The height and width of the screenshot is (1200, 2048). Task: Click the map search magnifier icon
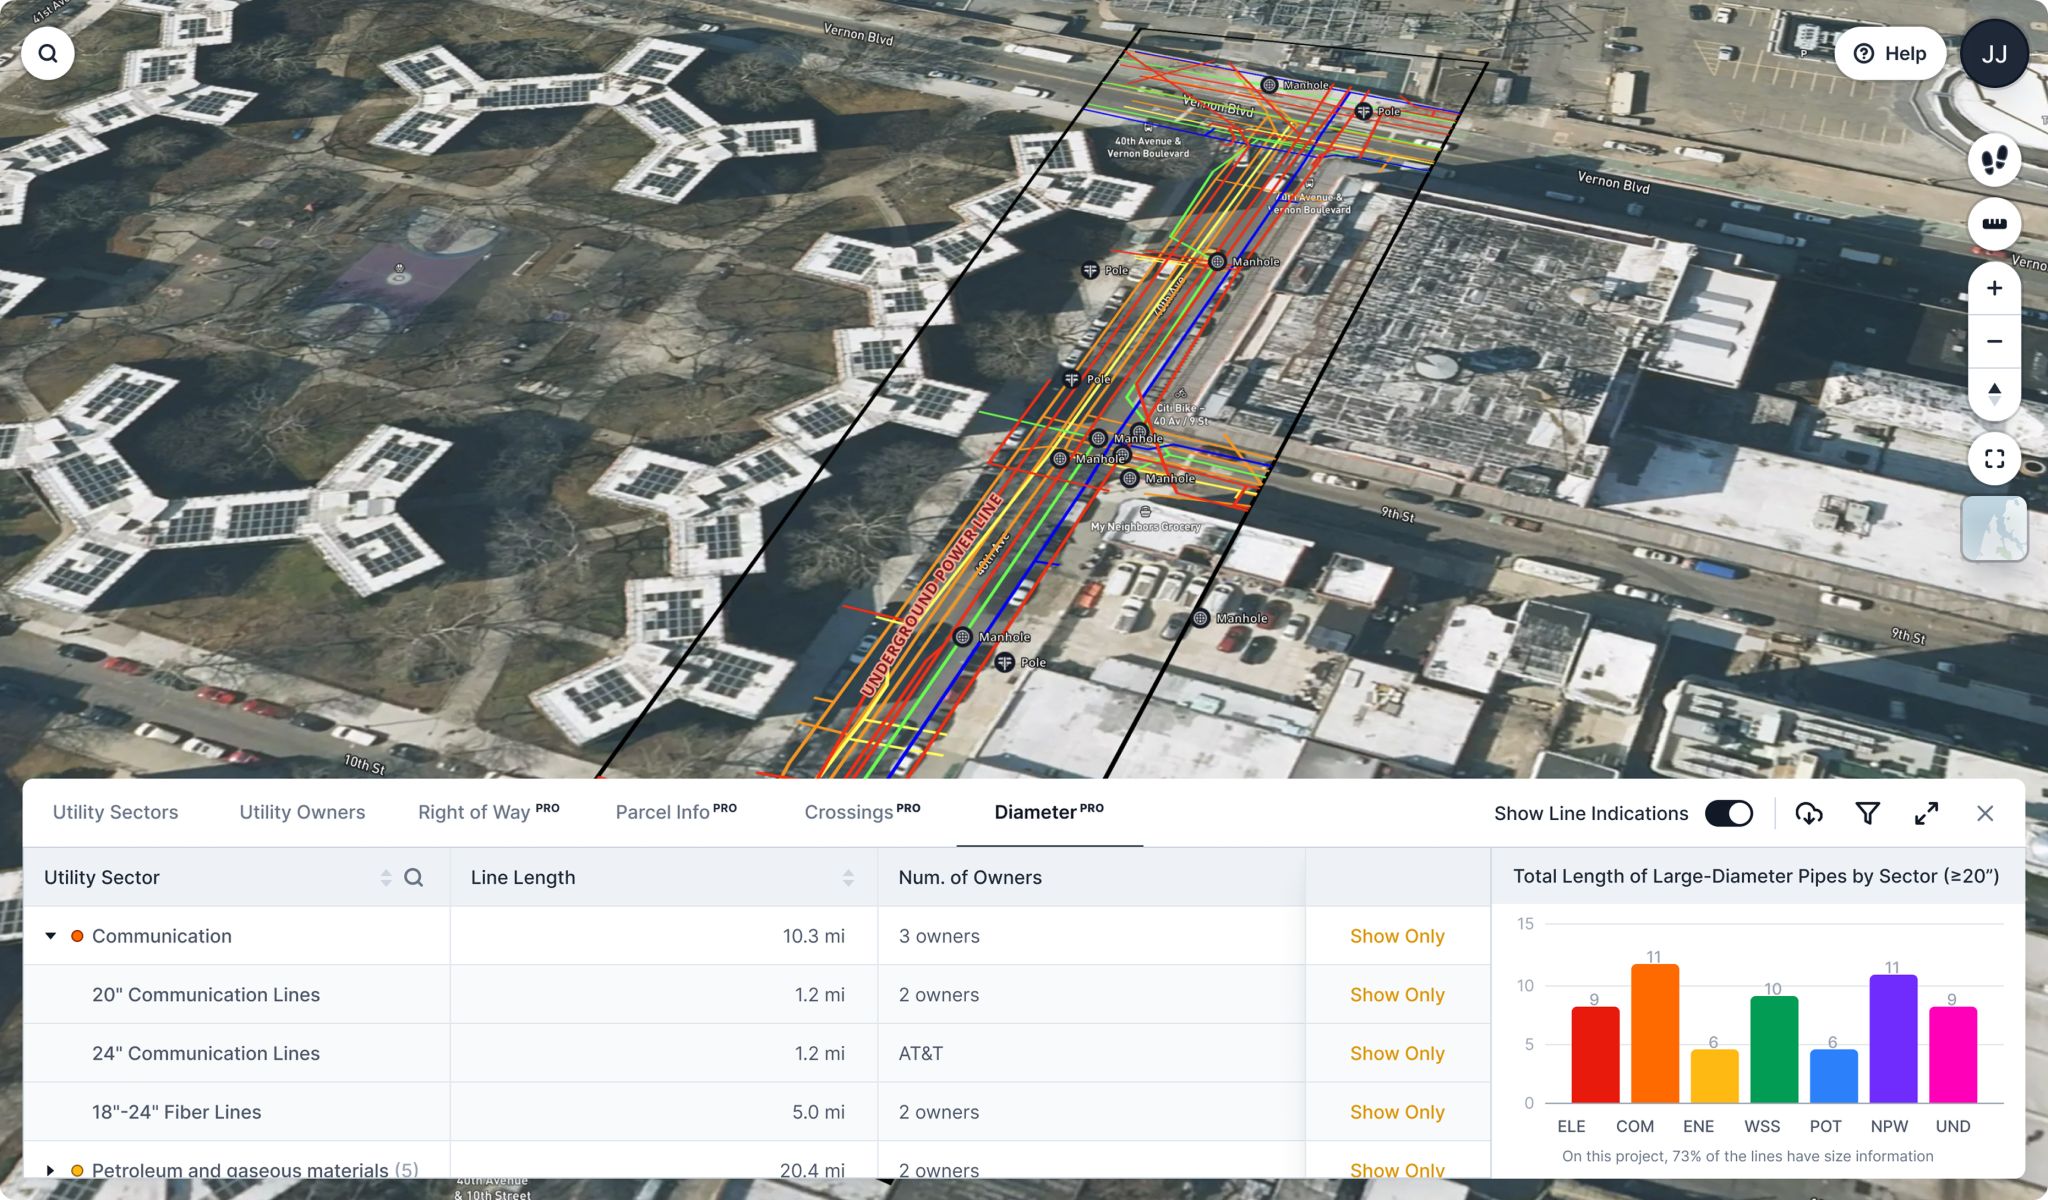(x=48, y=53)
